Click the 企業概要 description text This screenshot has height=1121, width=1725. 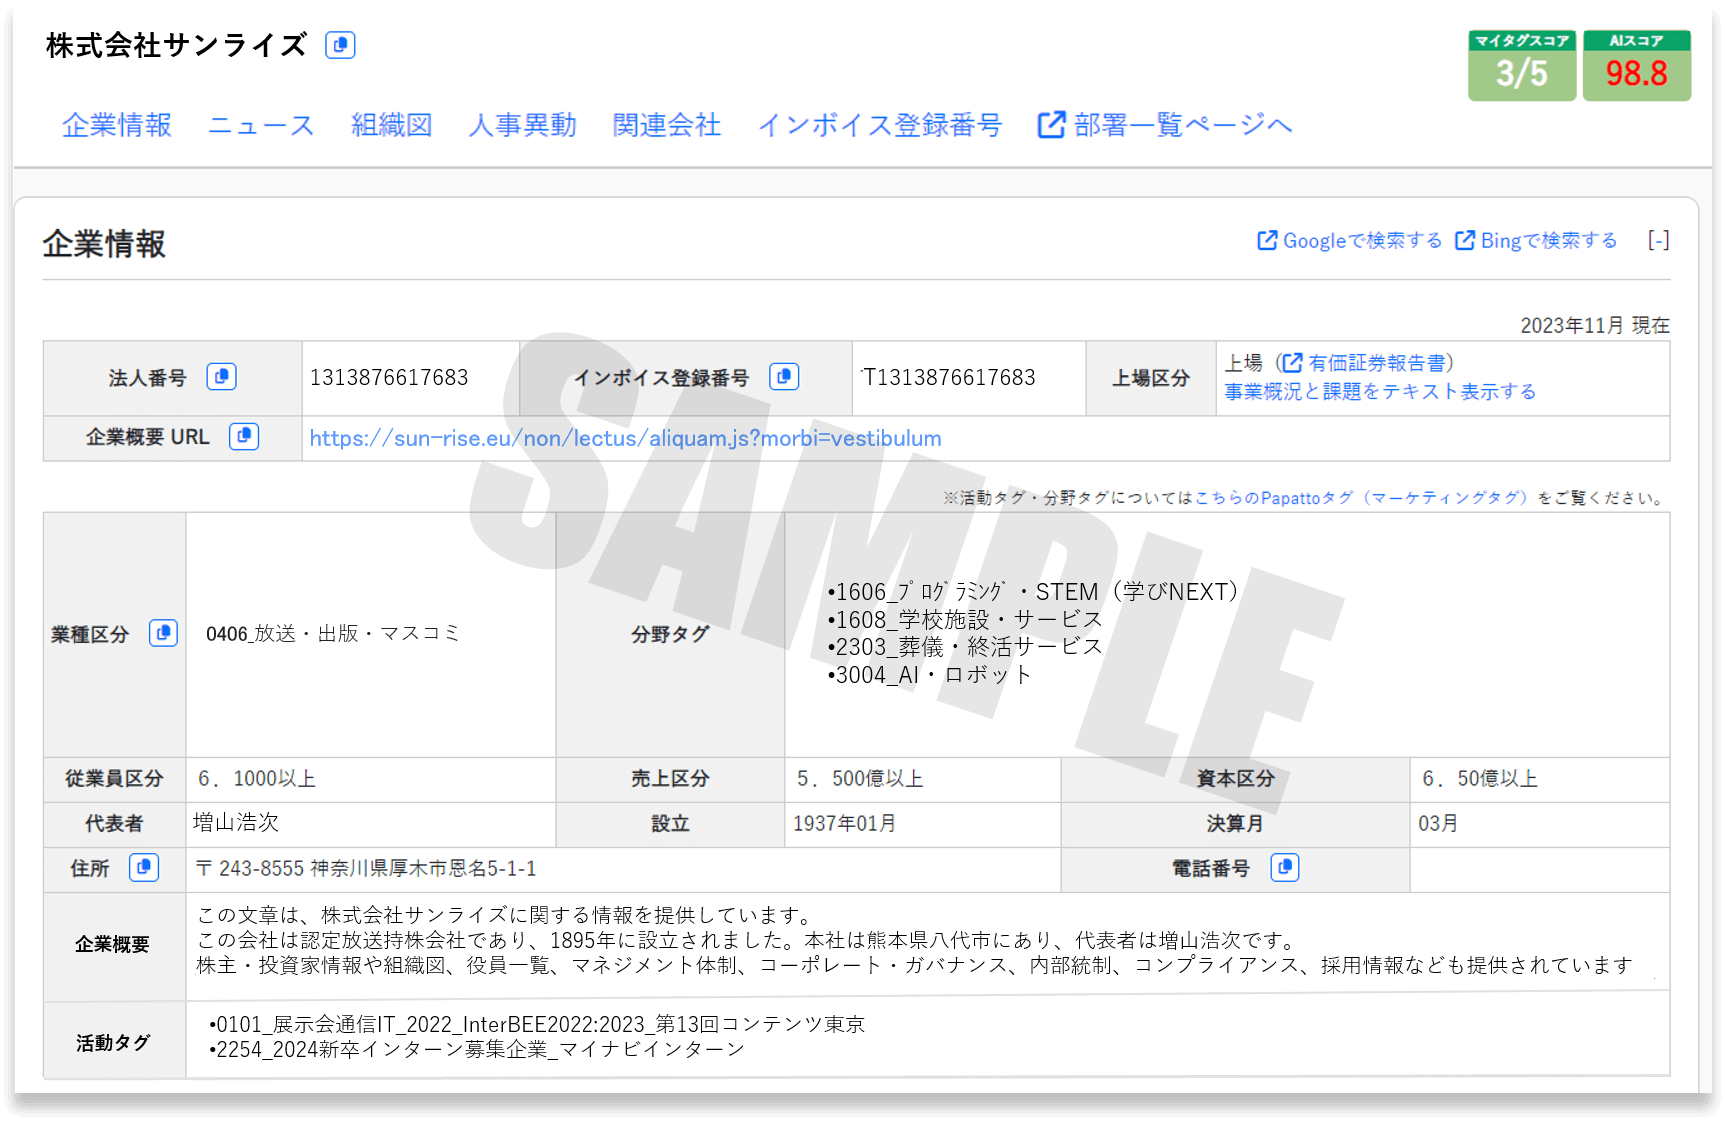pyautogui.click(x=915, y=940)
